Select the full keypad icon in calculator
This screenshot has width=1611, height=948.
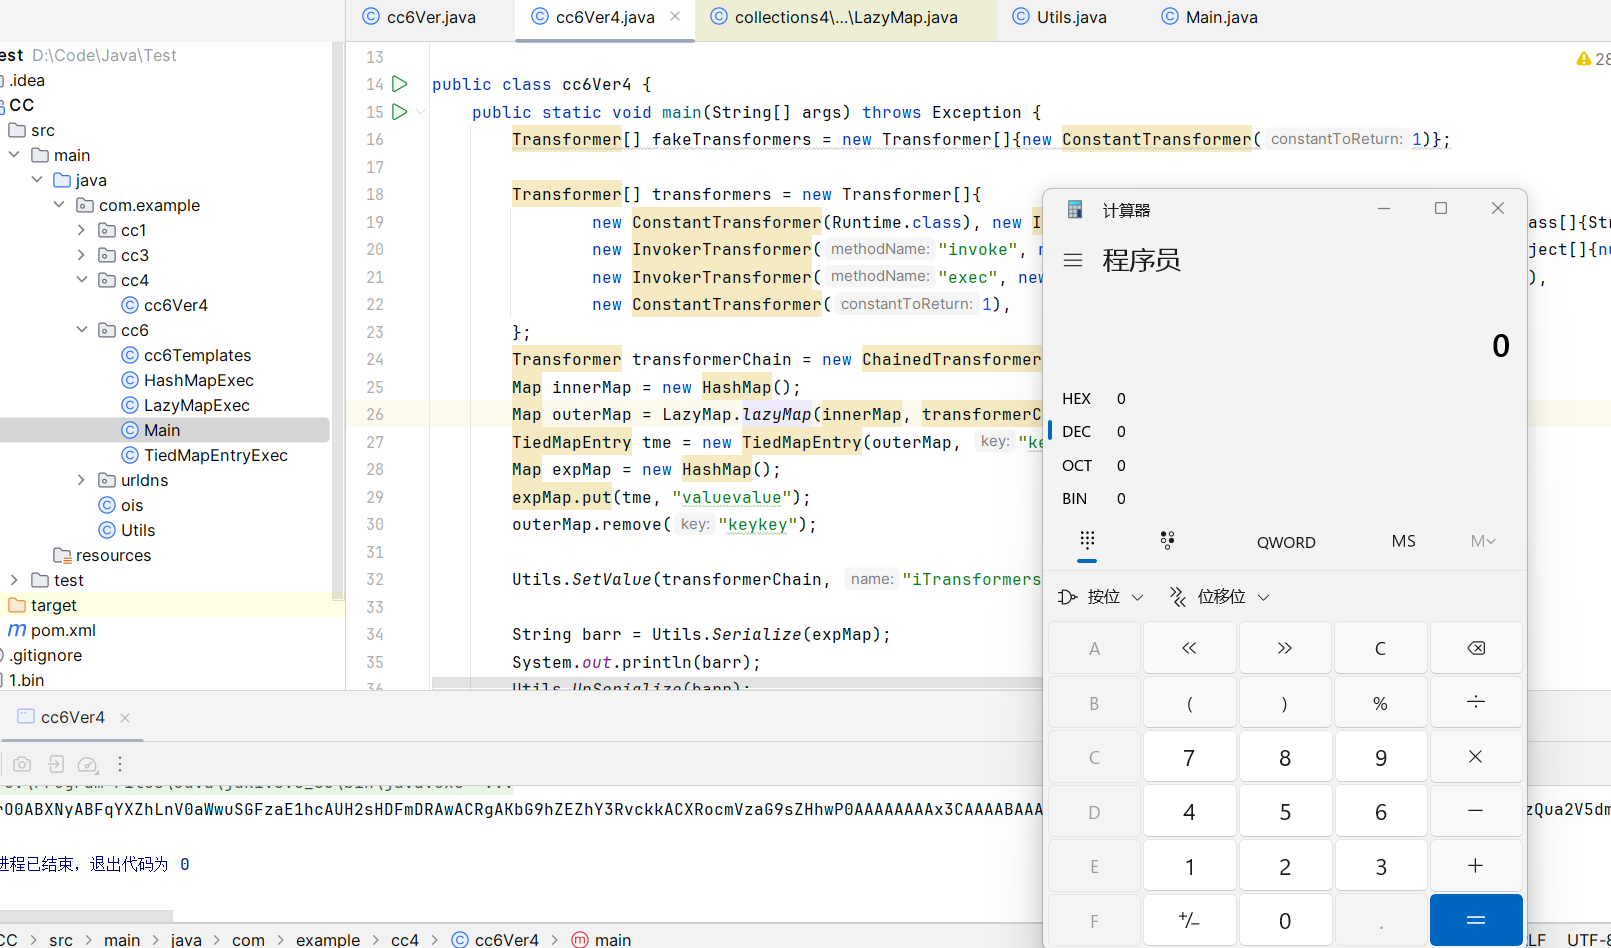[x=1087, y=540]
